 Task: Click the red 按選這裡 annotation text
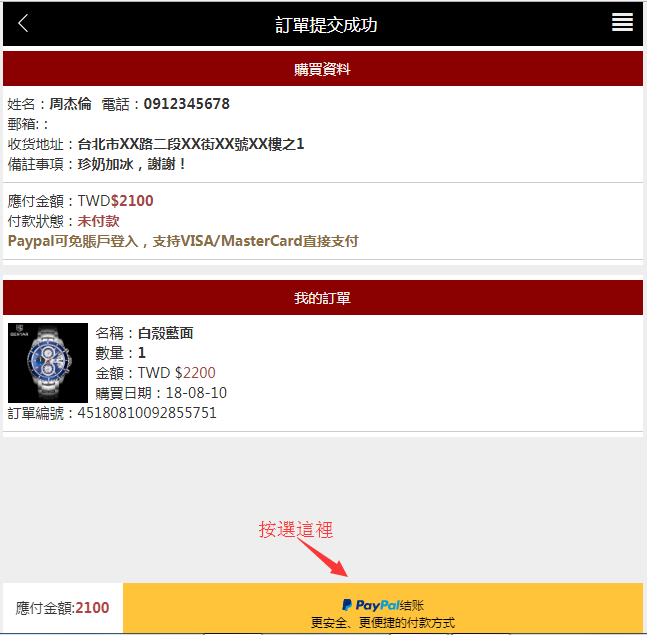[296, 530]
